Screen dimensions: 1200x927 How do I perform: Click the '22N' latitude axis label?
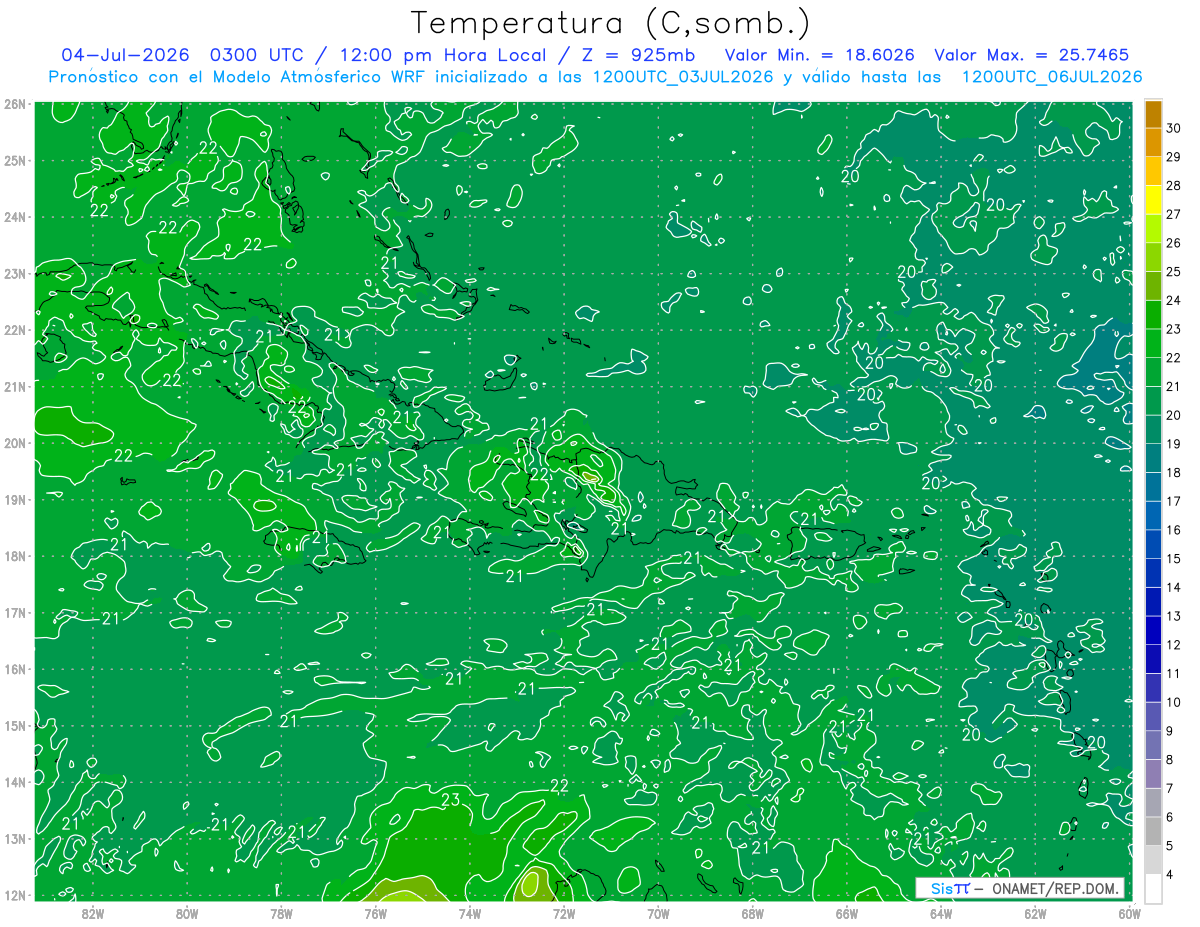[x=15, y=330]
